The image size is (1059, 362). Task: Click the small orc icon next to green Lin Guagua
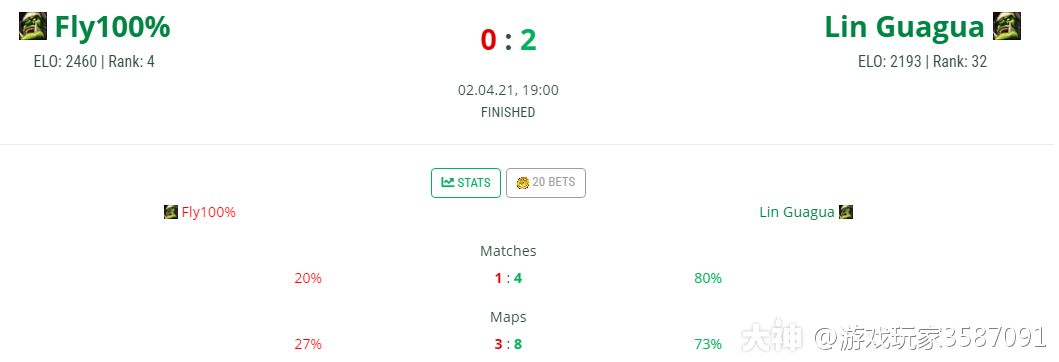tap(846, 212)
